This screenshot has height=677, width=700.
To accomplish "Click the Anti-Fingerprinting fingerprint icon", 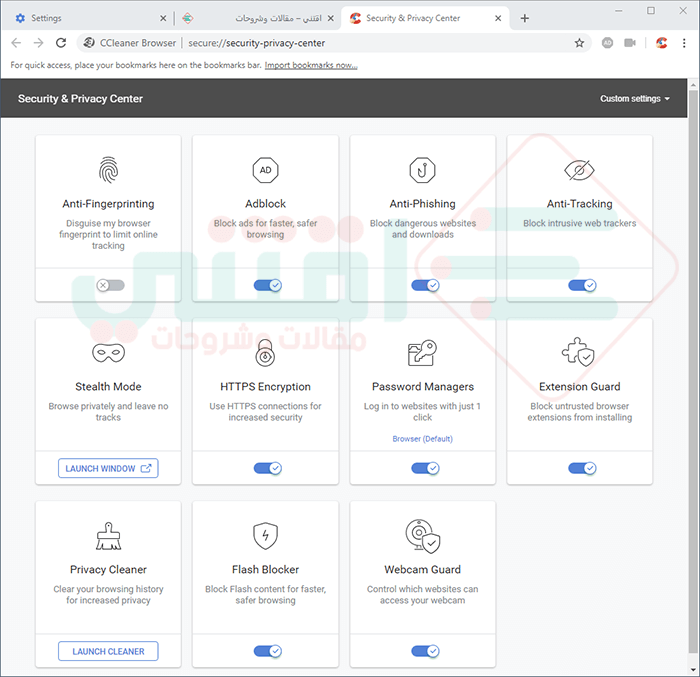I will coord(108,170).
